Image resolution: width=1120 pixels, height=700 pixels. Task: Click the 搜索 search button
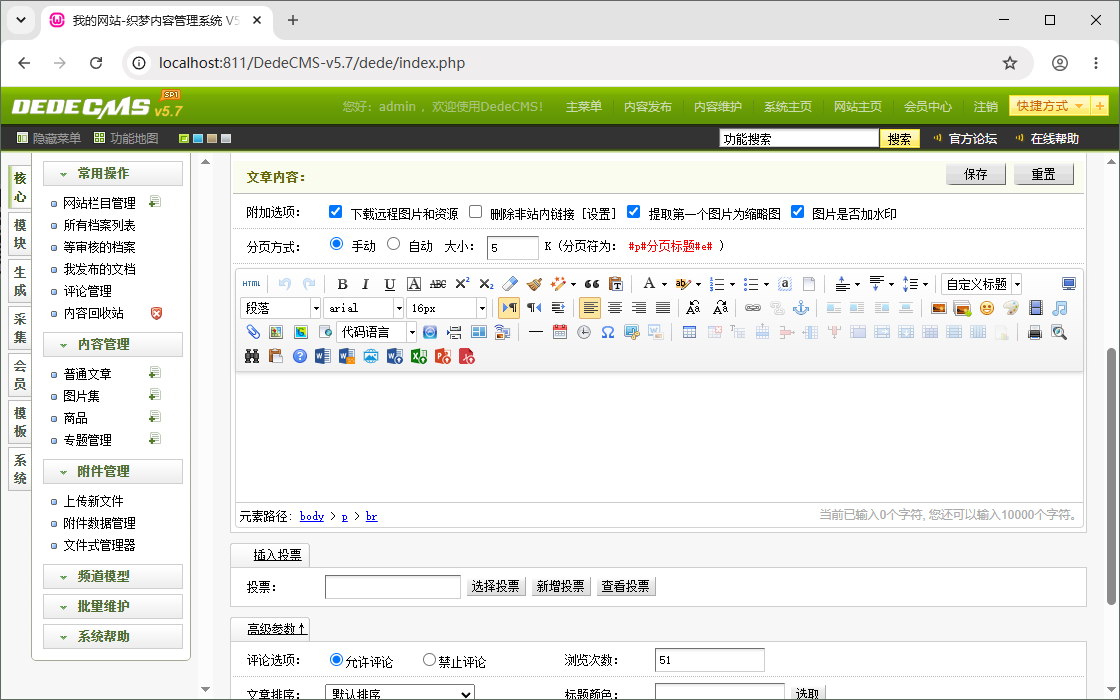899,139
